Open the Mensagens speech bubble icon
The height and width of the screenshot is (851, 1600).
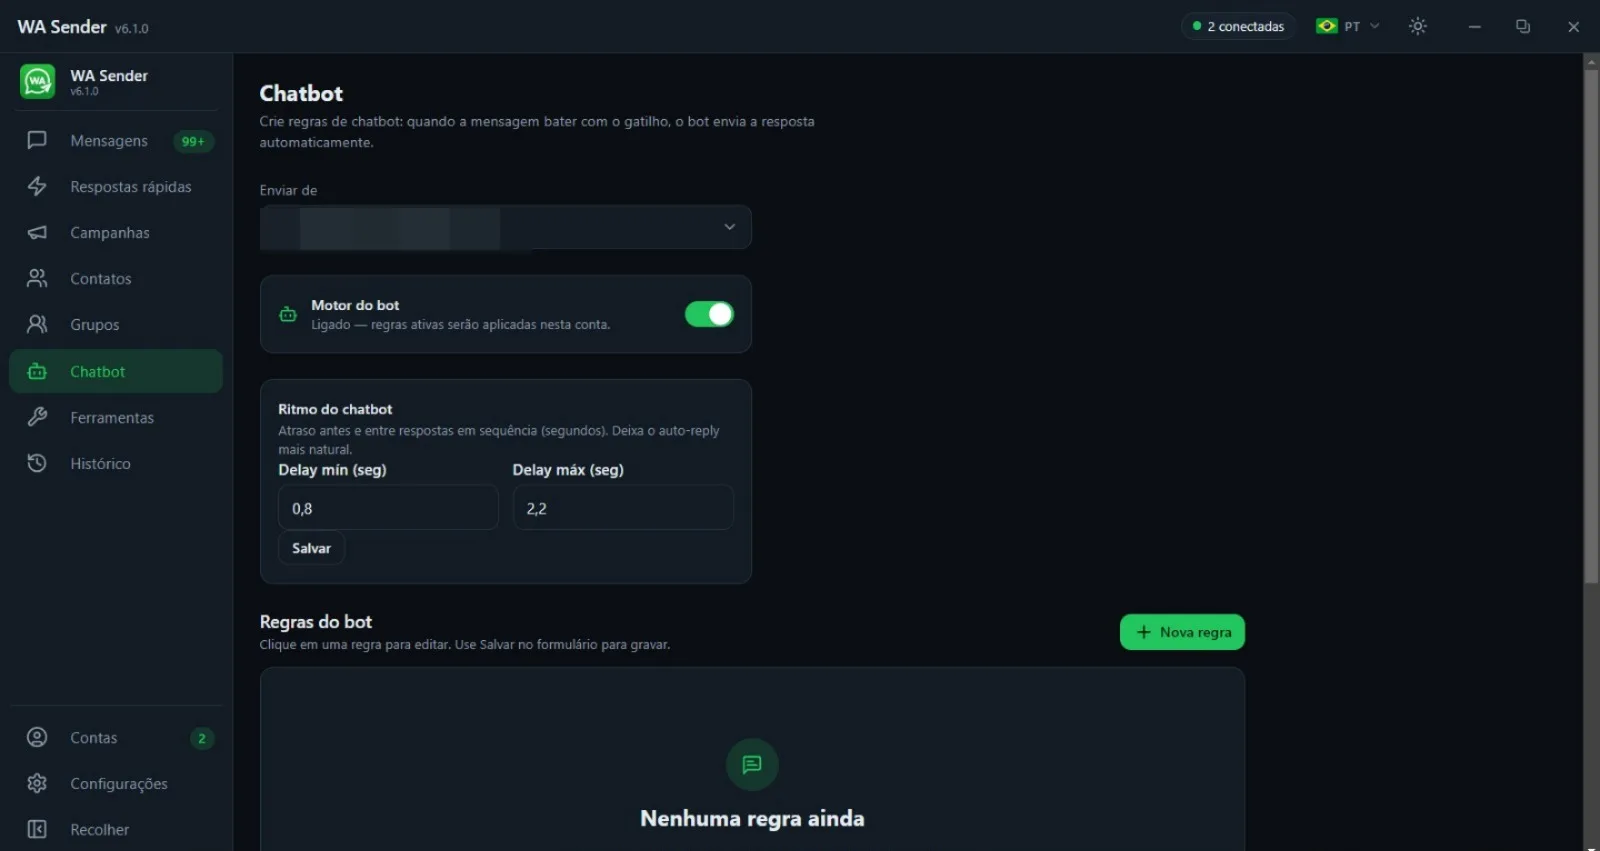coord(37,140)
